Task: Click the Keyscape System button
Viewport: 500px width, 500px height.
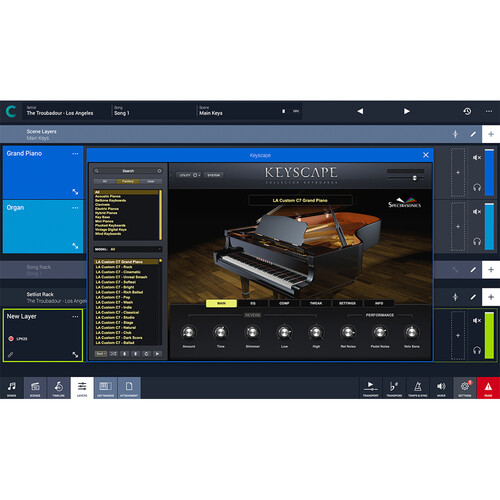Action: pos(213,175)
